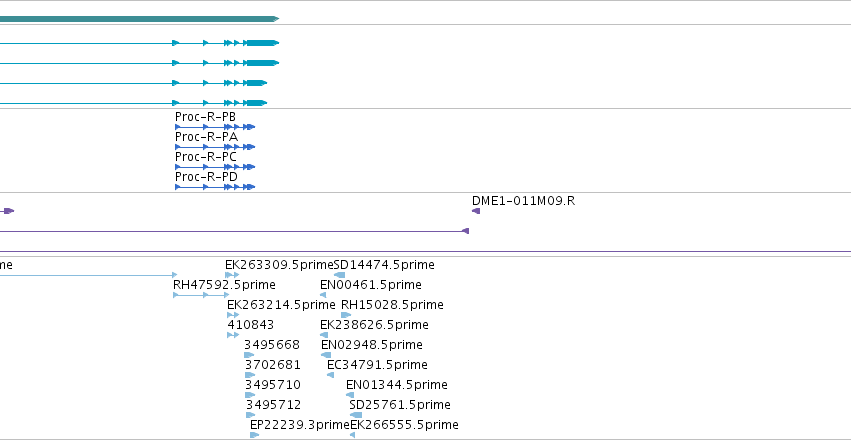851x440 pixels.
Task: Click the glyph under 3495710 label
Action: click(250, 395)
